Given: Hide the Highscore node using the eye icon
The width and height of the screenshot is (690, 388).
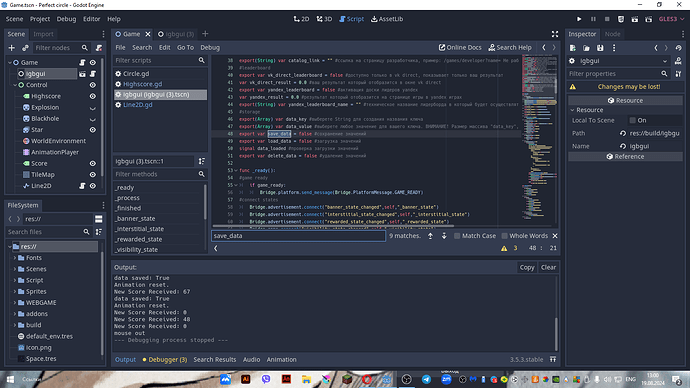Looking at the screenshot, I should point(93,96).
